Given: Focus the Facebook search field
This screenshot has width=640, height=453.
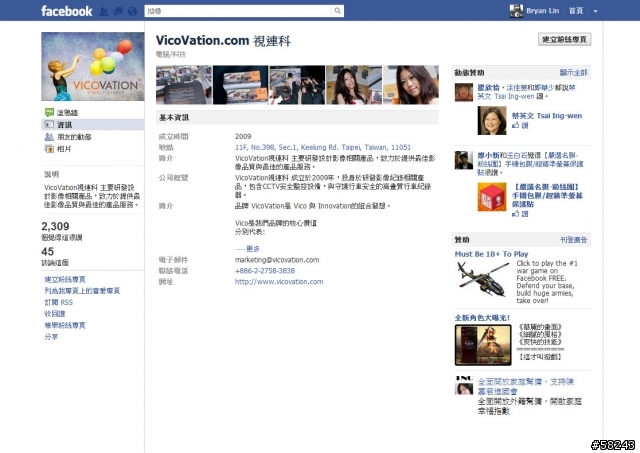Looking at the screenshot, I should [238, 11].
